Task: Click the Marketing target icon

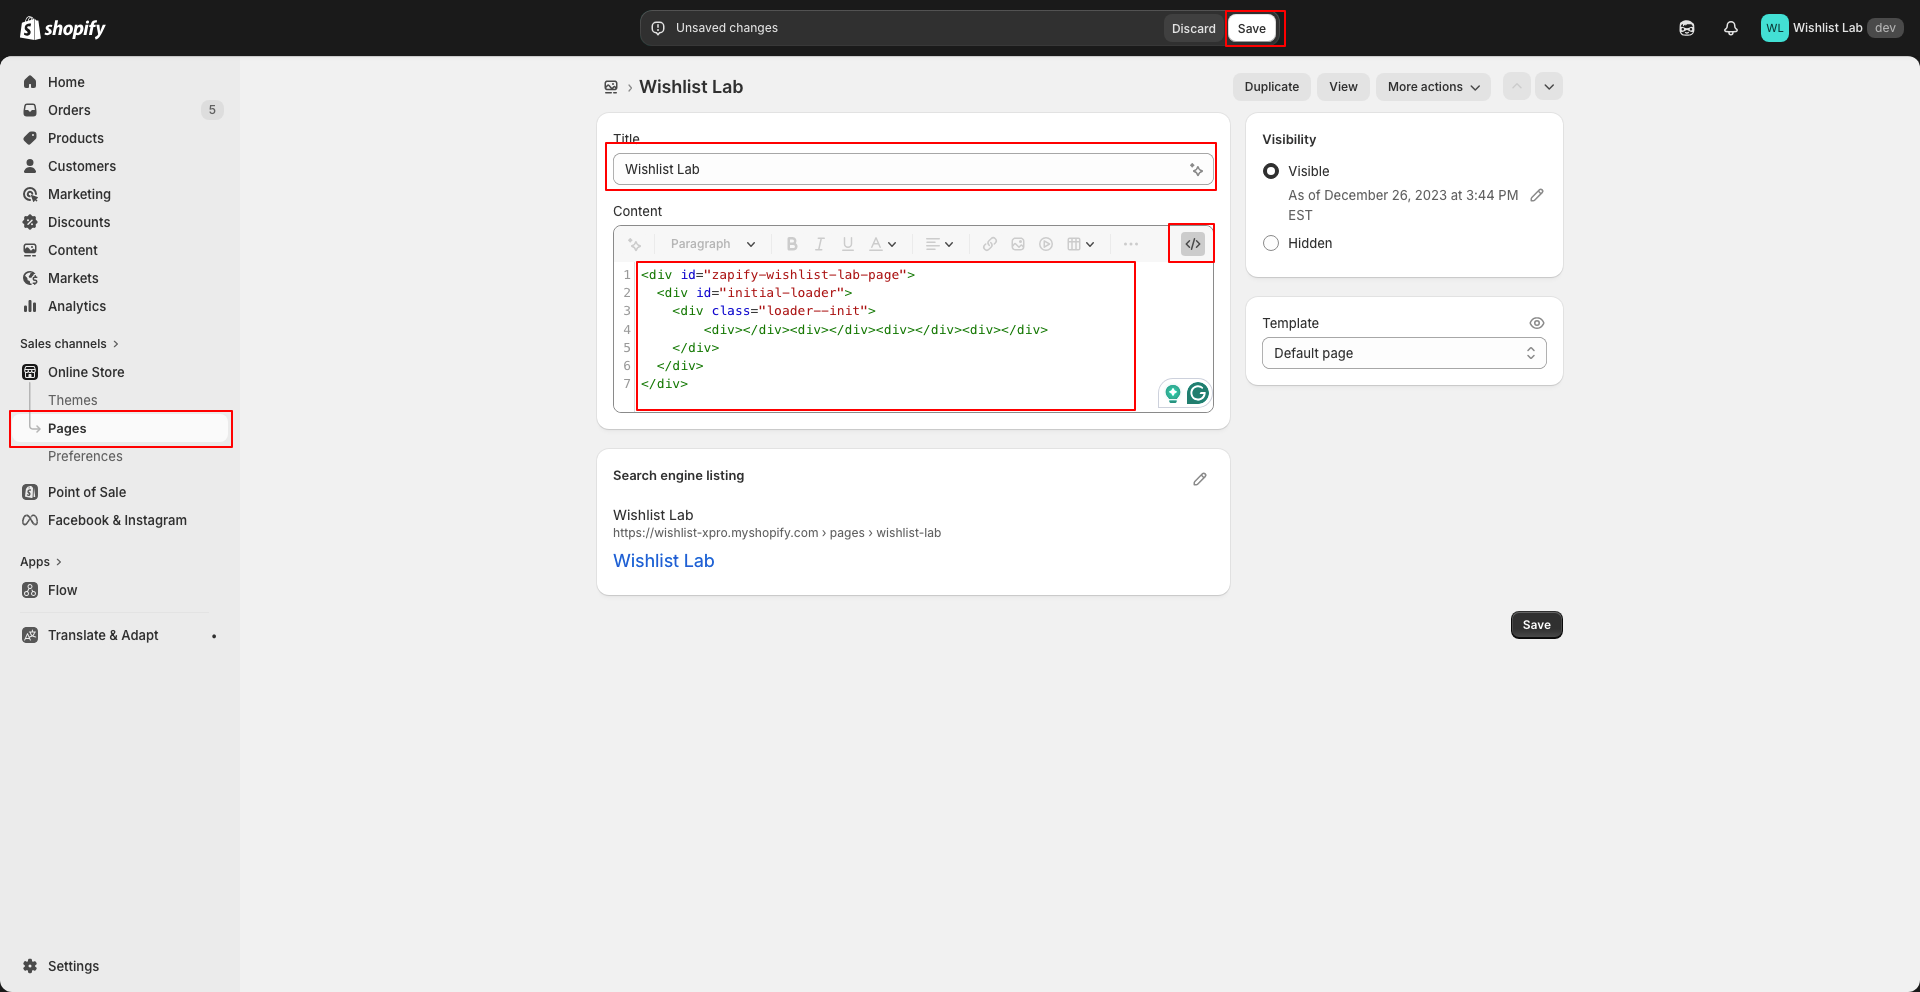Action: click(x=30, y=194)
